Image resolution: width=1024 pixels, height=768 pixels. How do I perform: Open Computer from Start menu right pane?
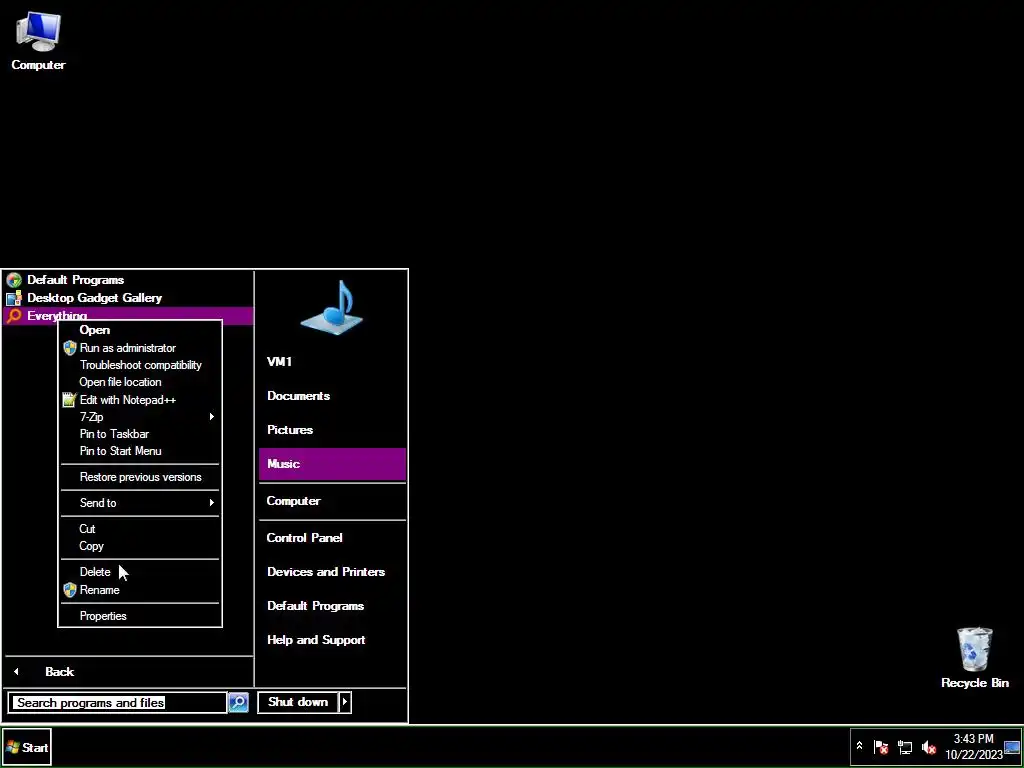[x=332, y=501]
